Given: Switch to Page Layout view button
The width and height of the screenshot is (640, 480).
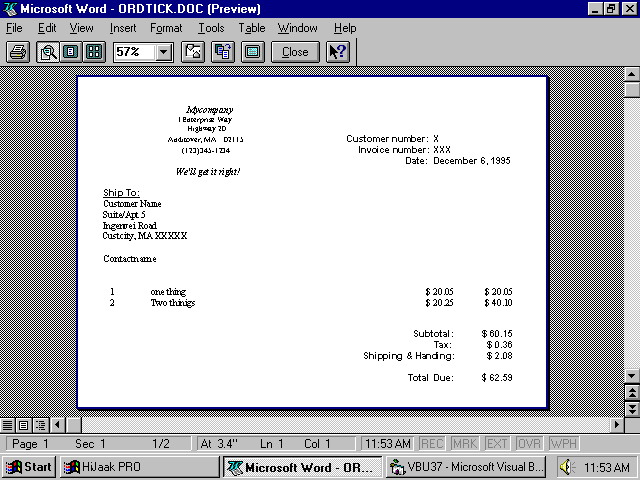Looking at the screenshot, I should click(x=24, y=425).
